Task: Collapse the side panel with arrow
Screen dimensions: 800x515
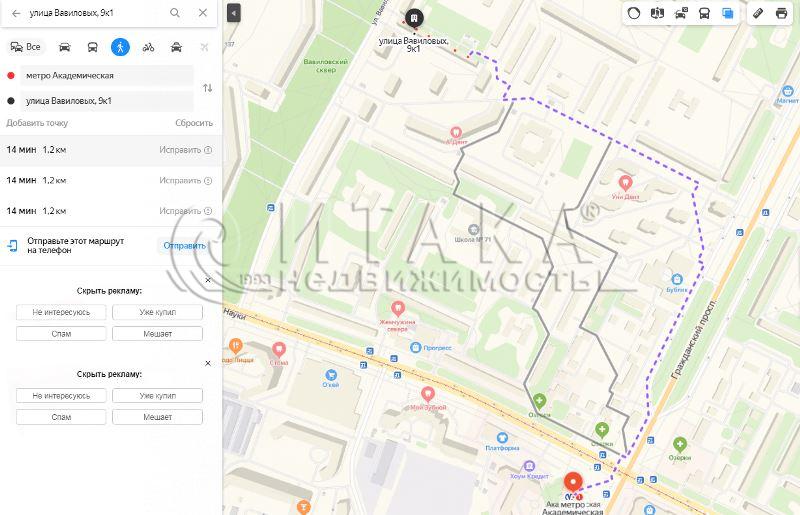Action: point(233,14)
